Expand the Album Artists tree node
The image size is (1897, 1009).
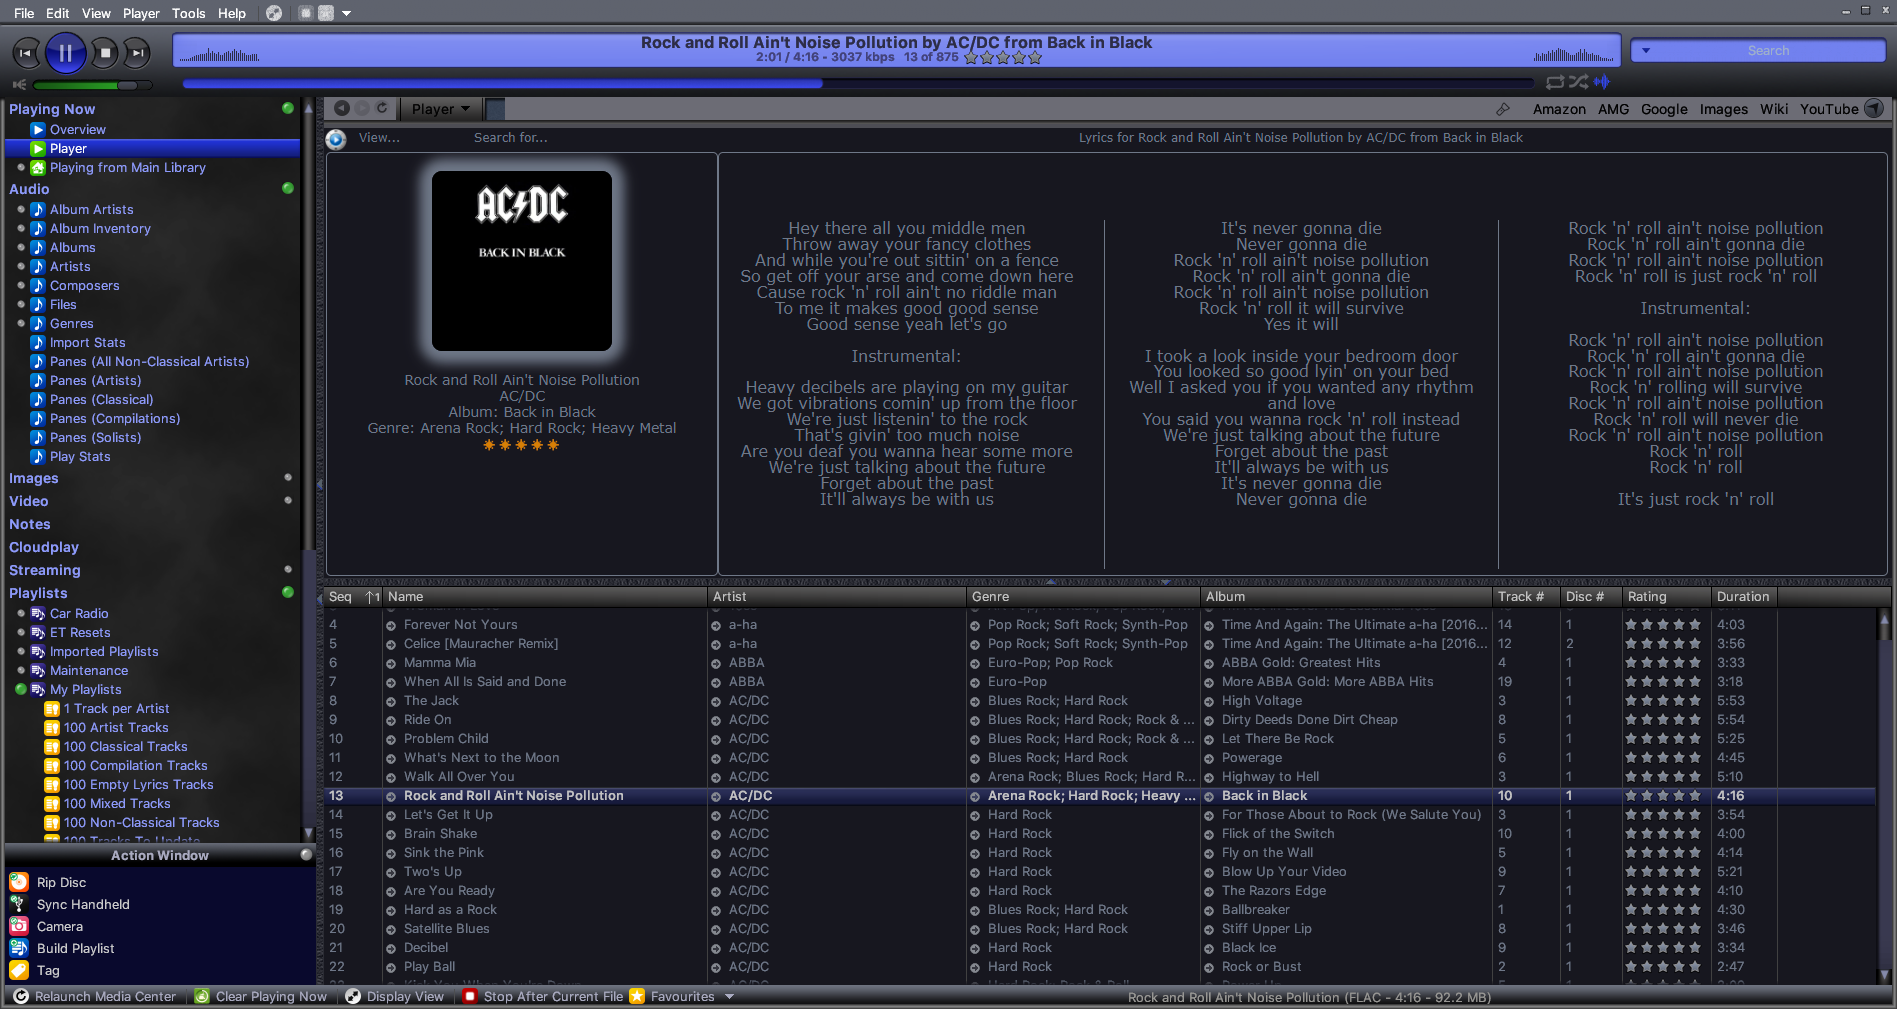pos(21,209)
